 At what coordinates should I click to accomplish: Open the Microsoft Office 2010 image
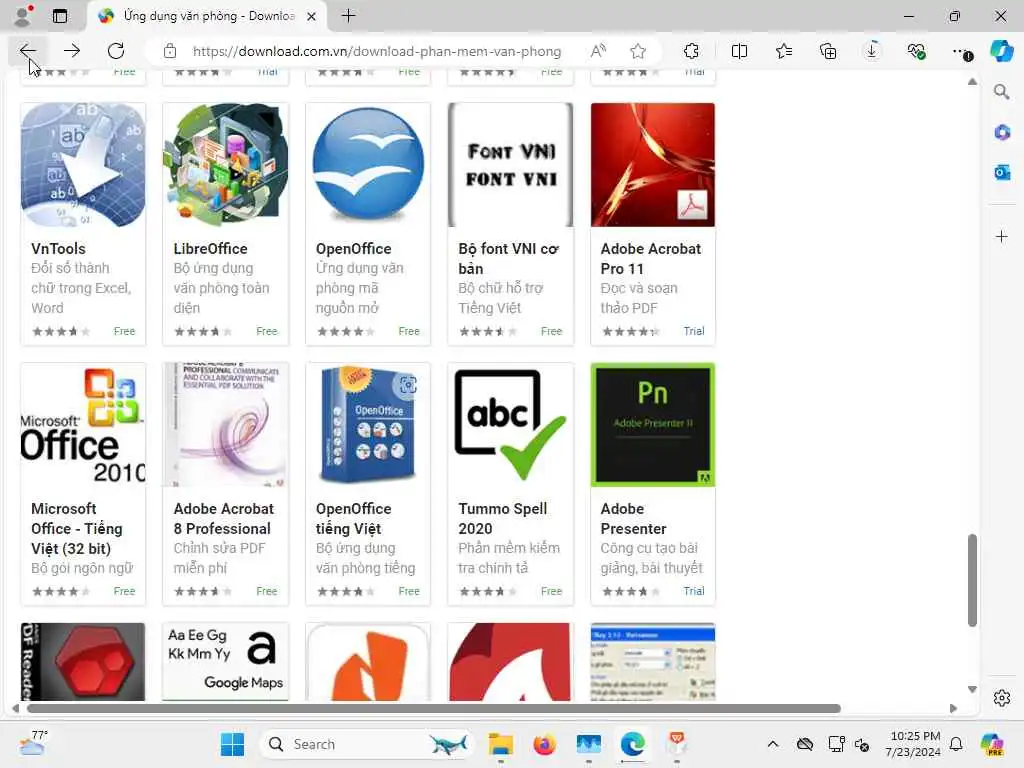(83, 424)
